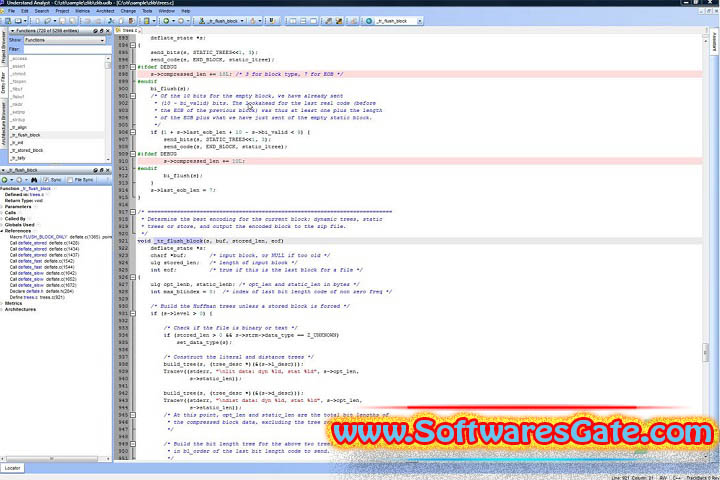Open the Metrics menu
Image resolution: width=720 pixels, height=480 pixels.
(83, 11)
